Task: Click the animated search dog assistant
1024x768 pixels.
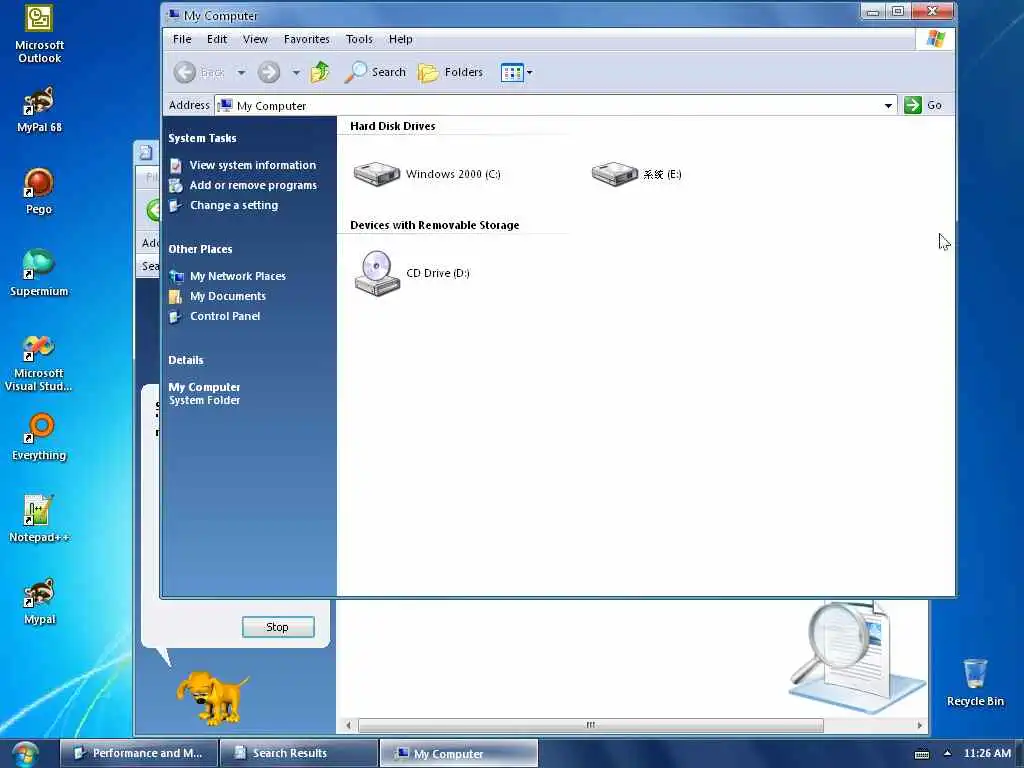Action: (213, 698)
